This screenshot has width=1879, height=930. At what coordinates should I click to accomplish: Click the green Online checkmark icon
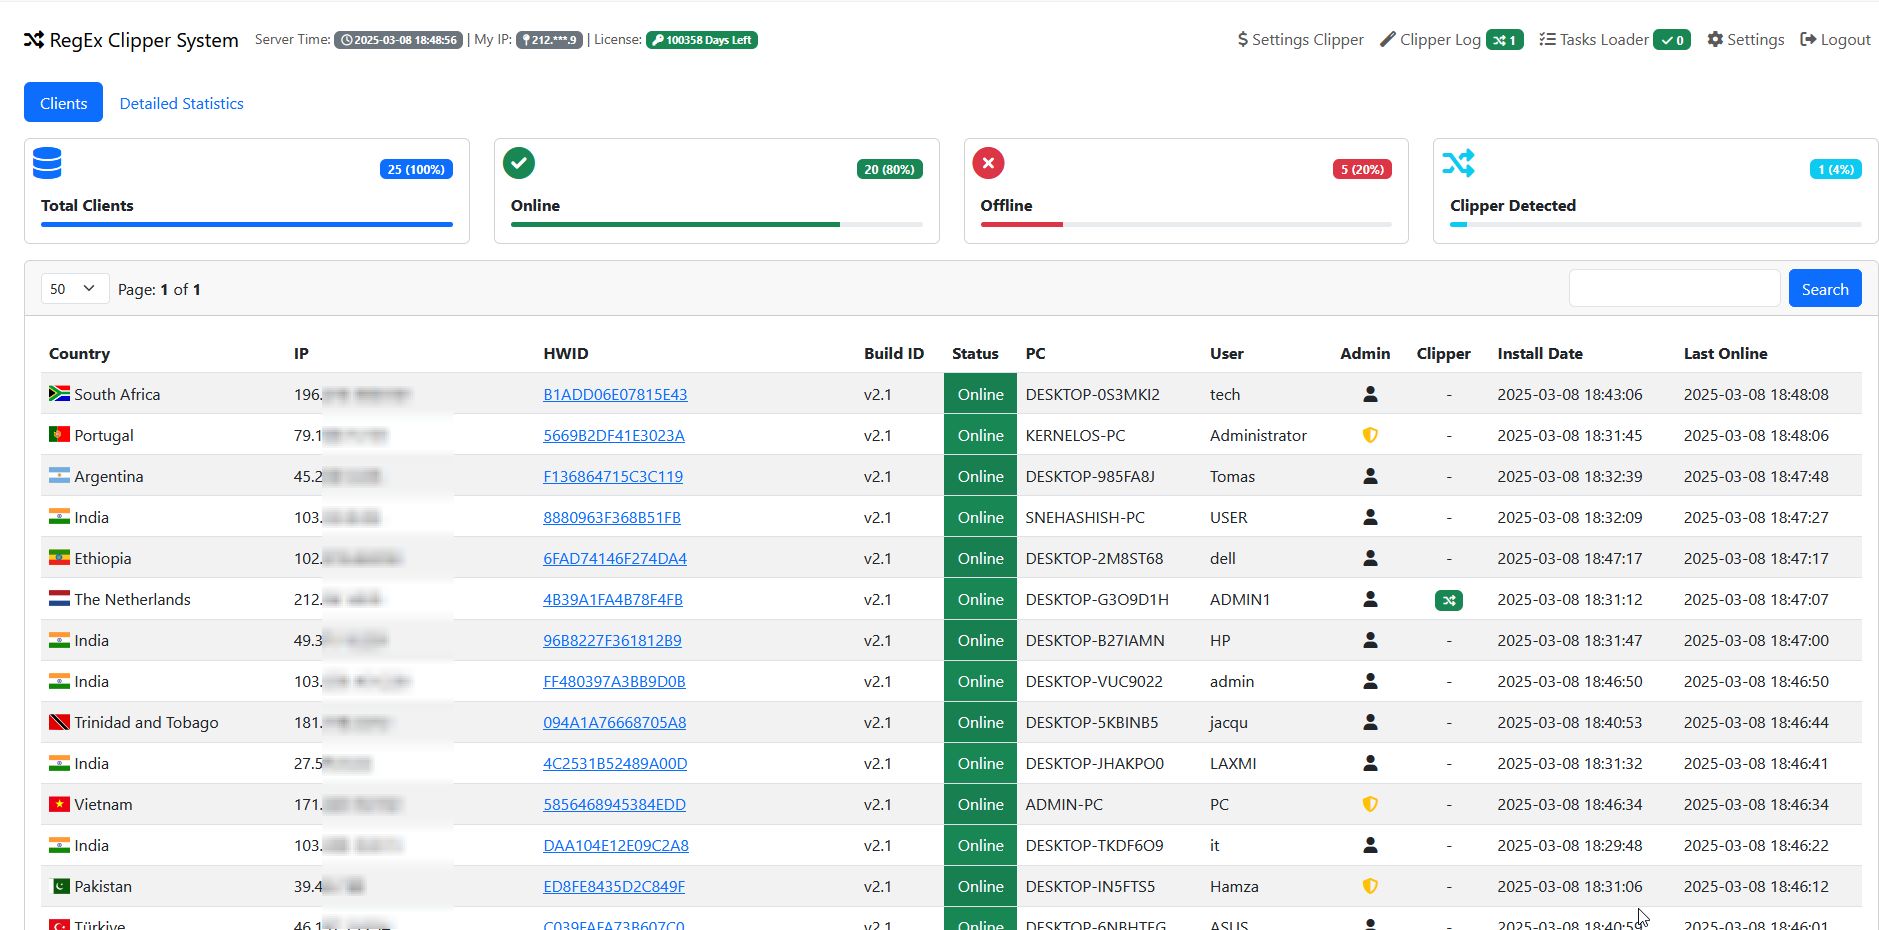tap(519, 163)
